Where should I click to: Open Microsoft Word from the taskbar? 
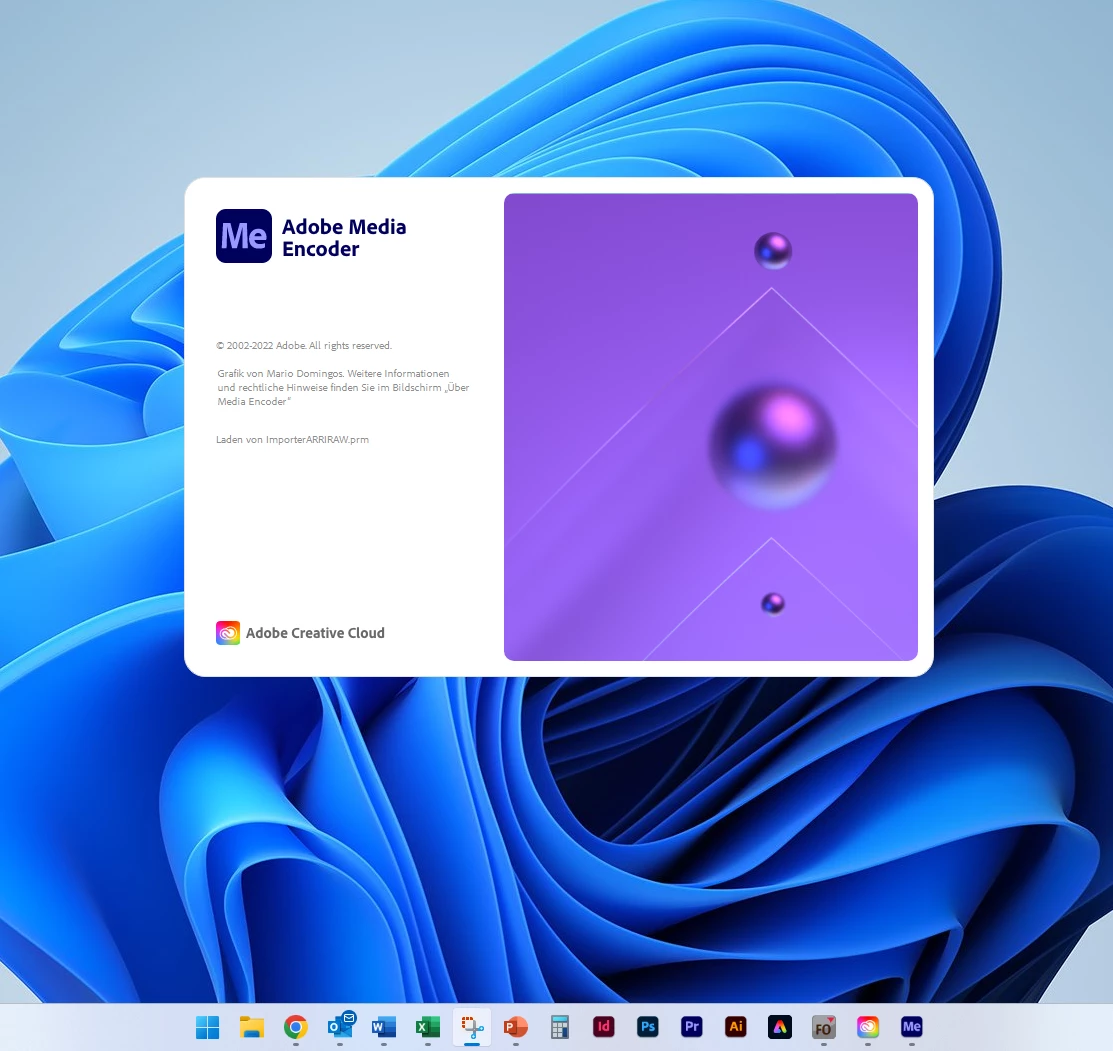pos(384,1027)
